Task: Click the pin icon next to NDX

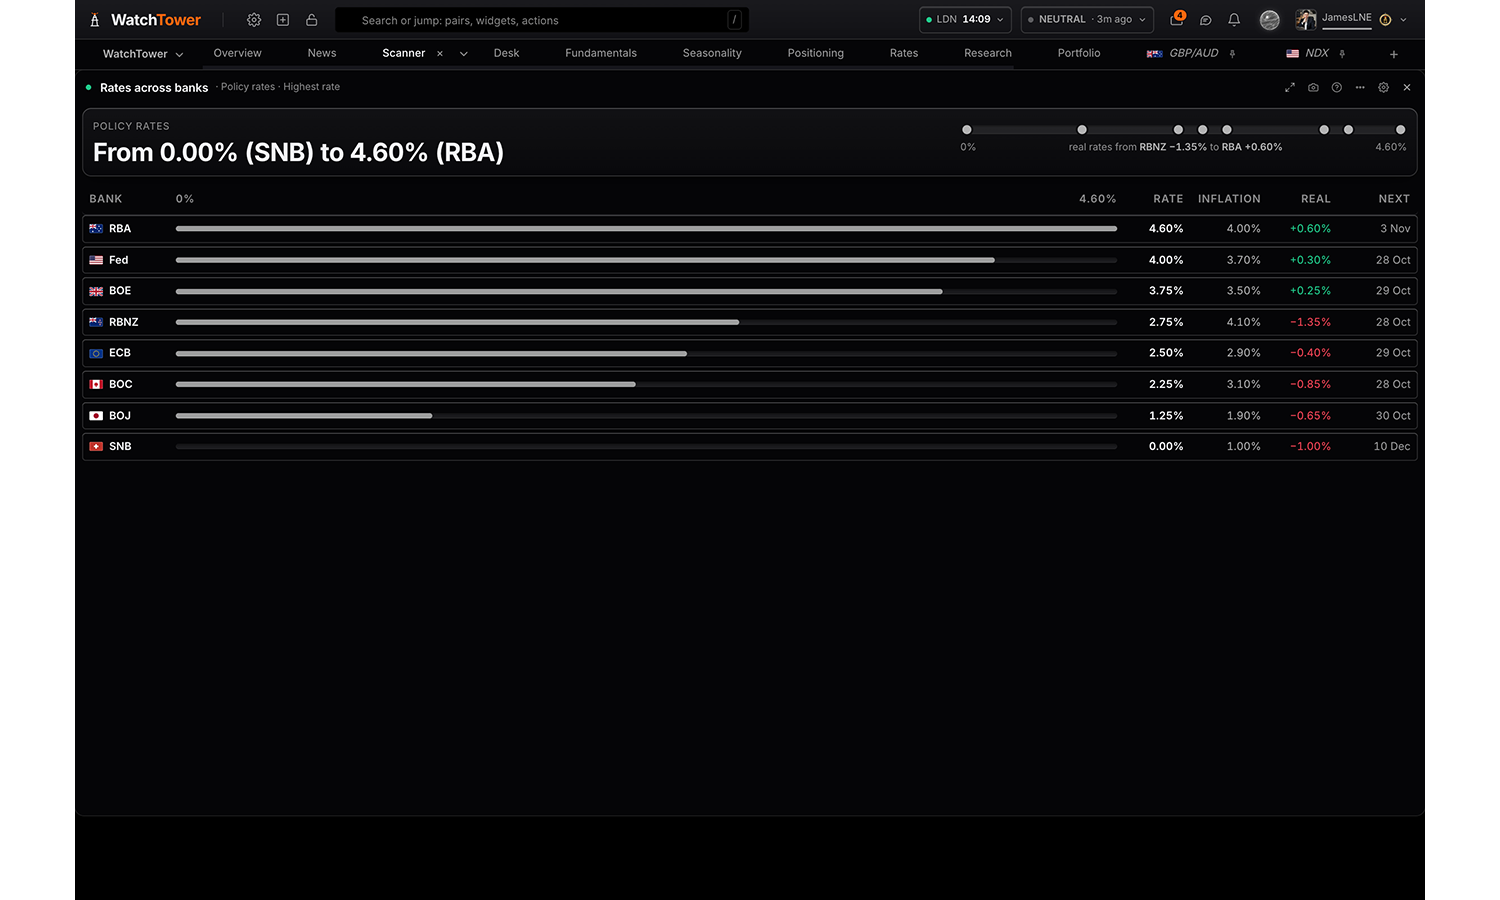Action: click(x=1342, y=54)
